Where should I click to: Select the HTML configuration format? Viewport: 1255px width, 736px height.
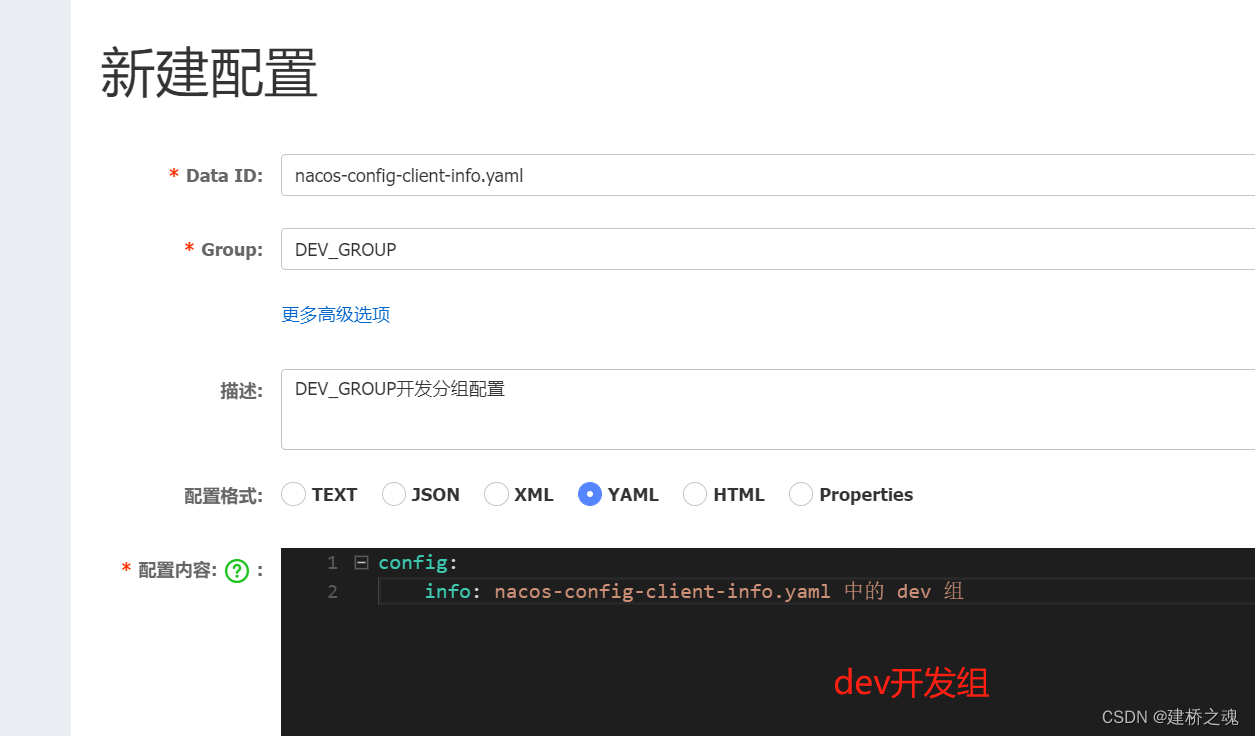[695, 494]
